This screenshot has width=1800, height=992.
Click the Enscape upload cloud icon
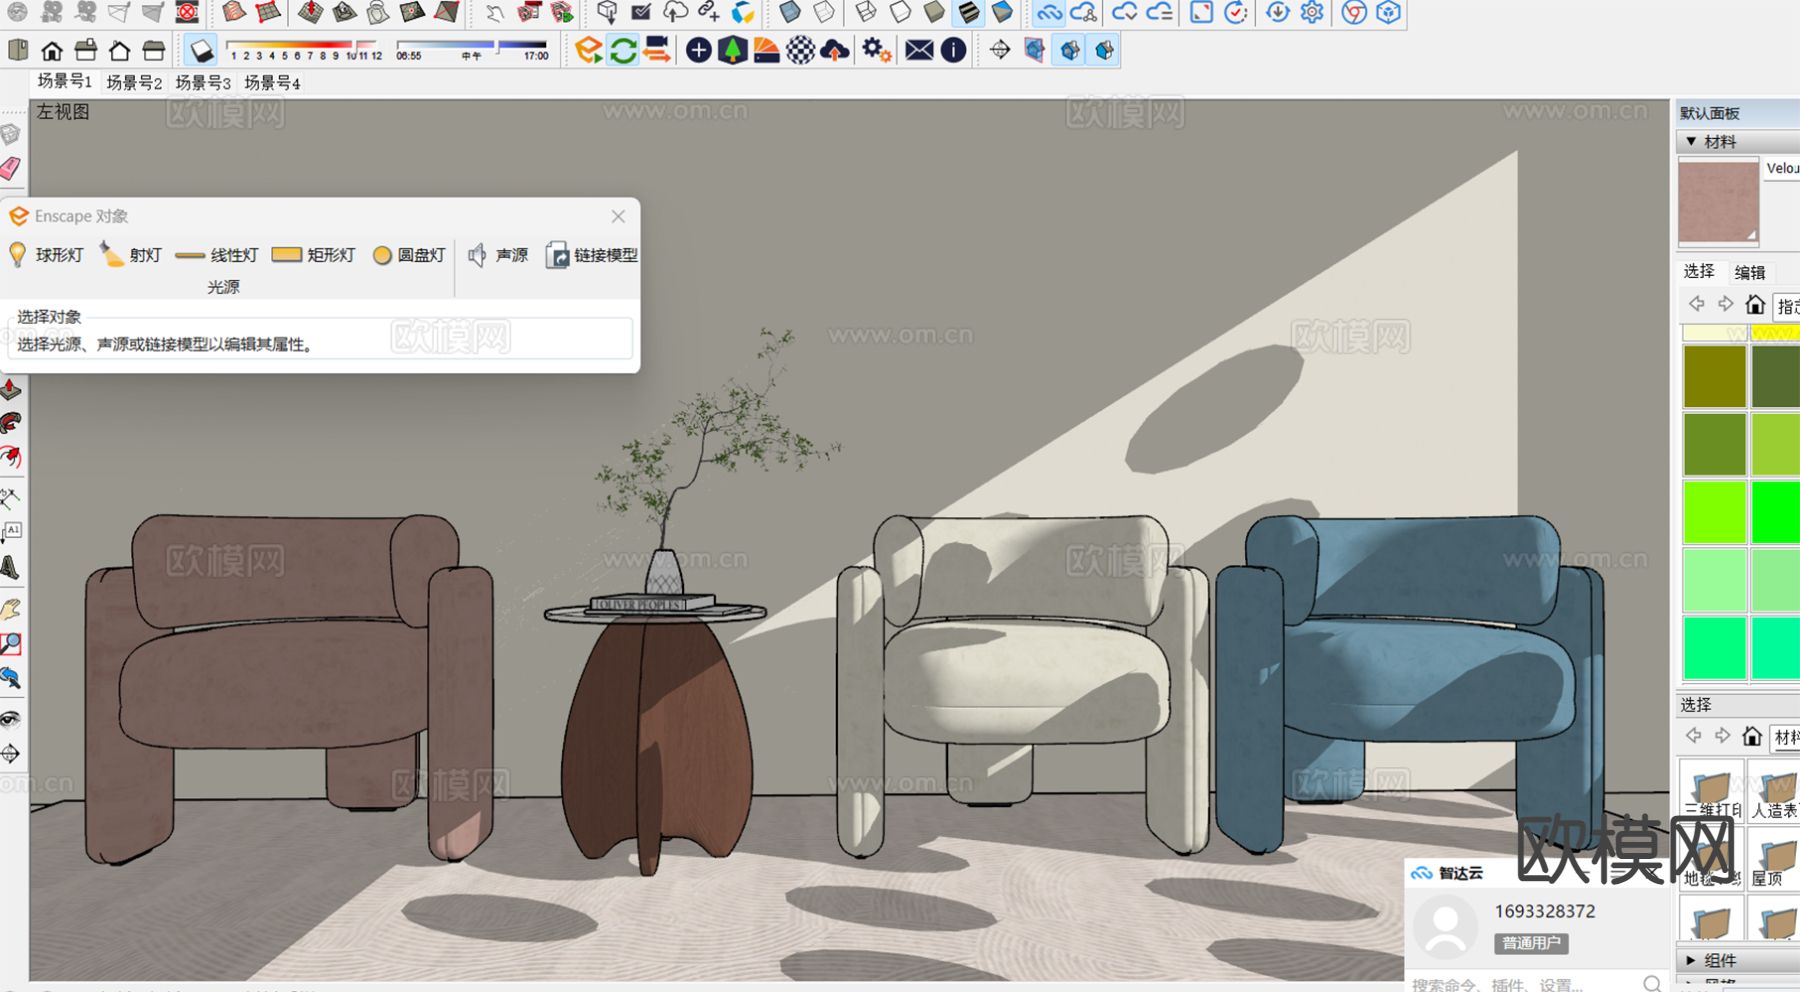[834, 50]
